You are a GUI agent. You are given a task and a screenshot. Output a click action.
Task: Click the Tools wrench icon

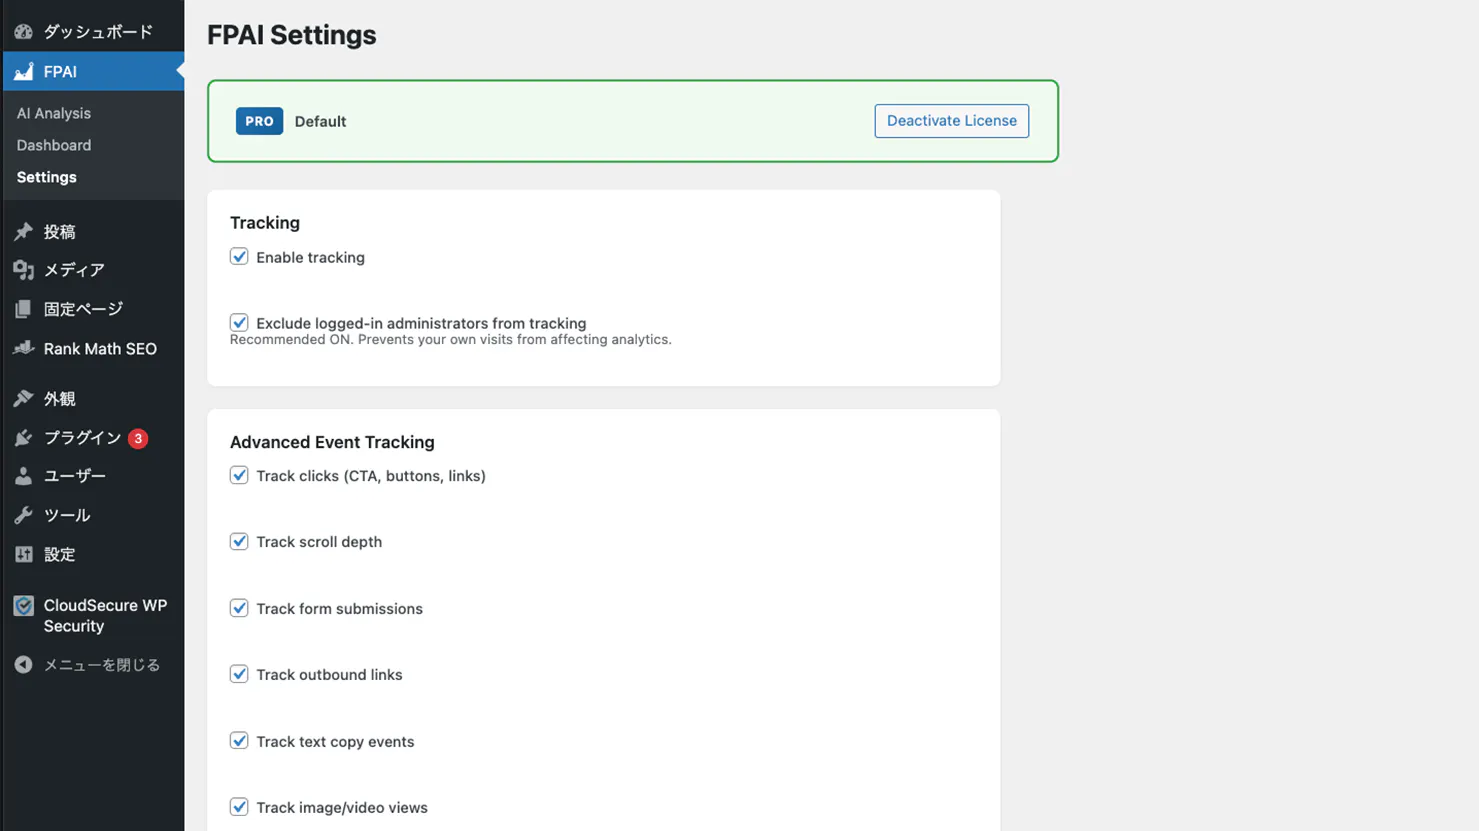tap(23, 515)
